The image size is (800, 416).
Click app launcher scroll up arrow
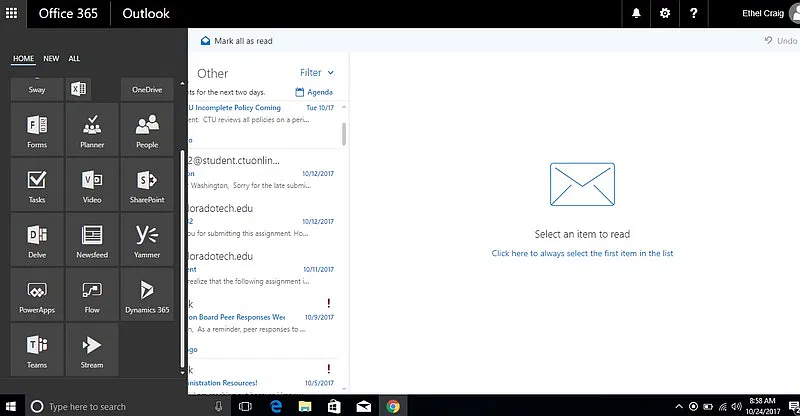pos(182,83)
